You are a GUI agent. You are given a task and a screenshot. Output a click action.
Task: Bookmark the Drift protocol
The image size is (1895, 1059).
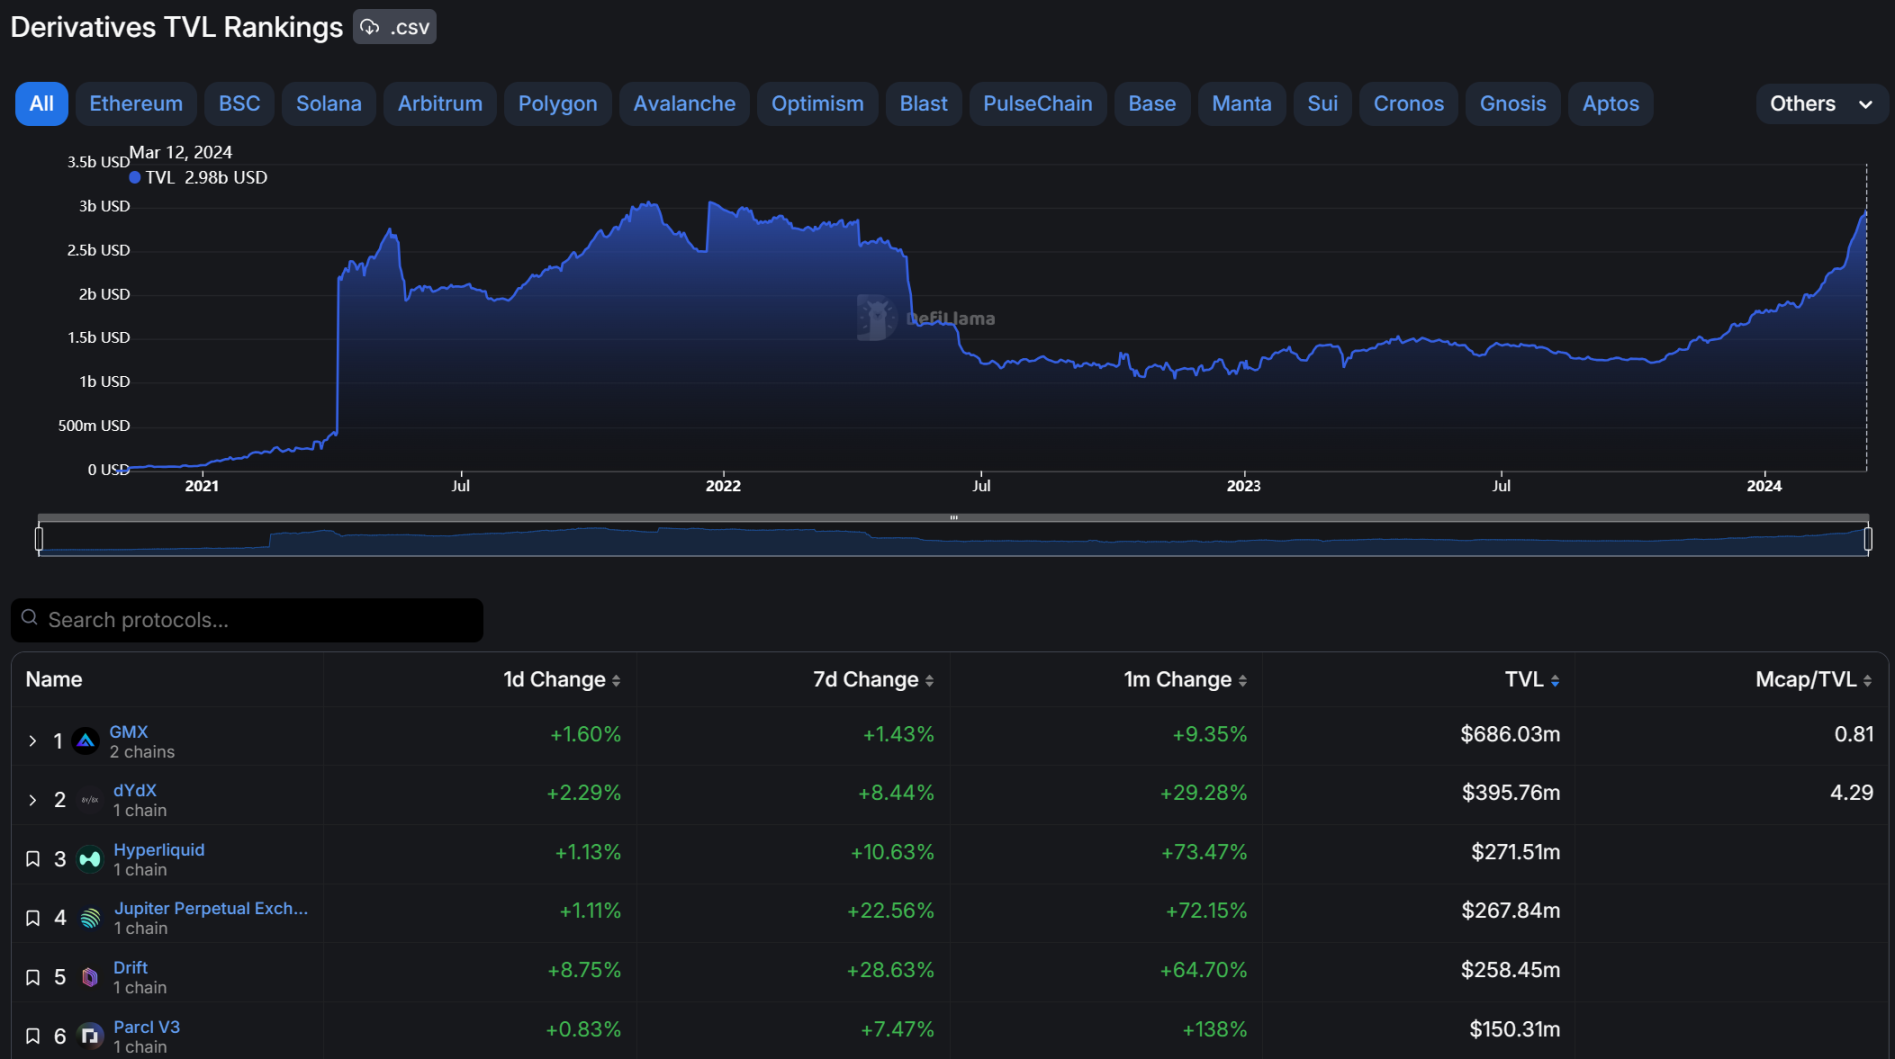(32, 977)
